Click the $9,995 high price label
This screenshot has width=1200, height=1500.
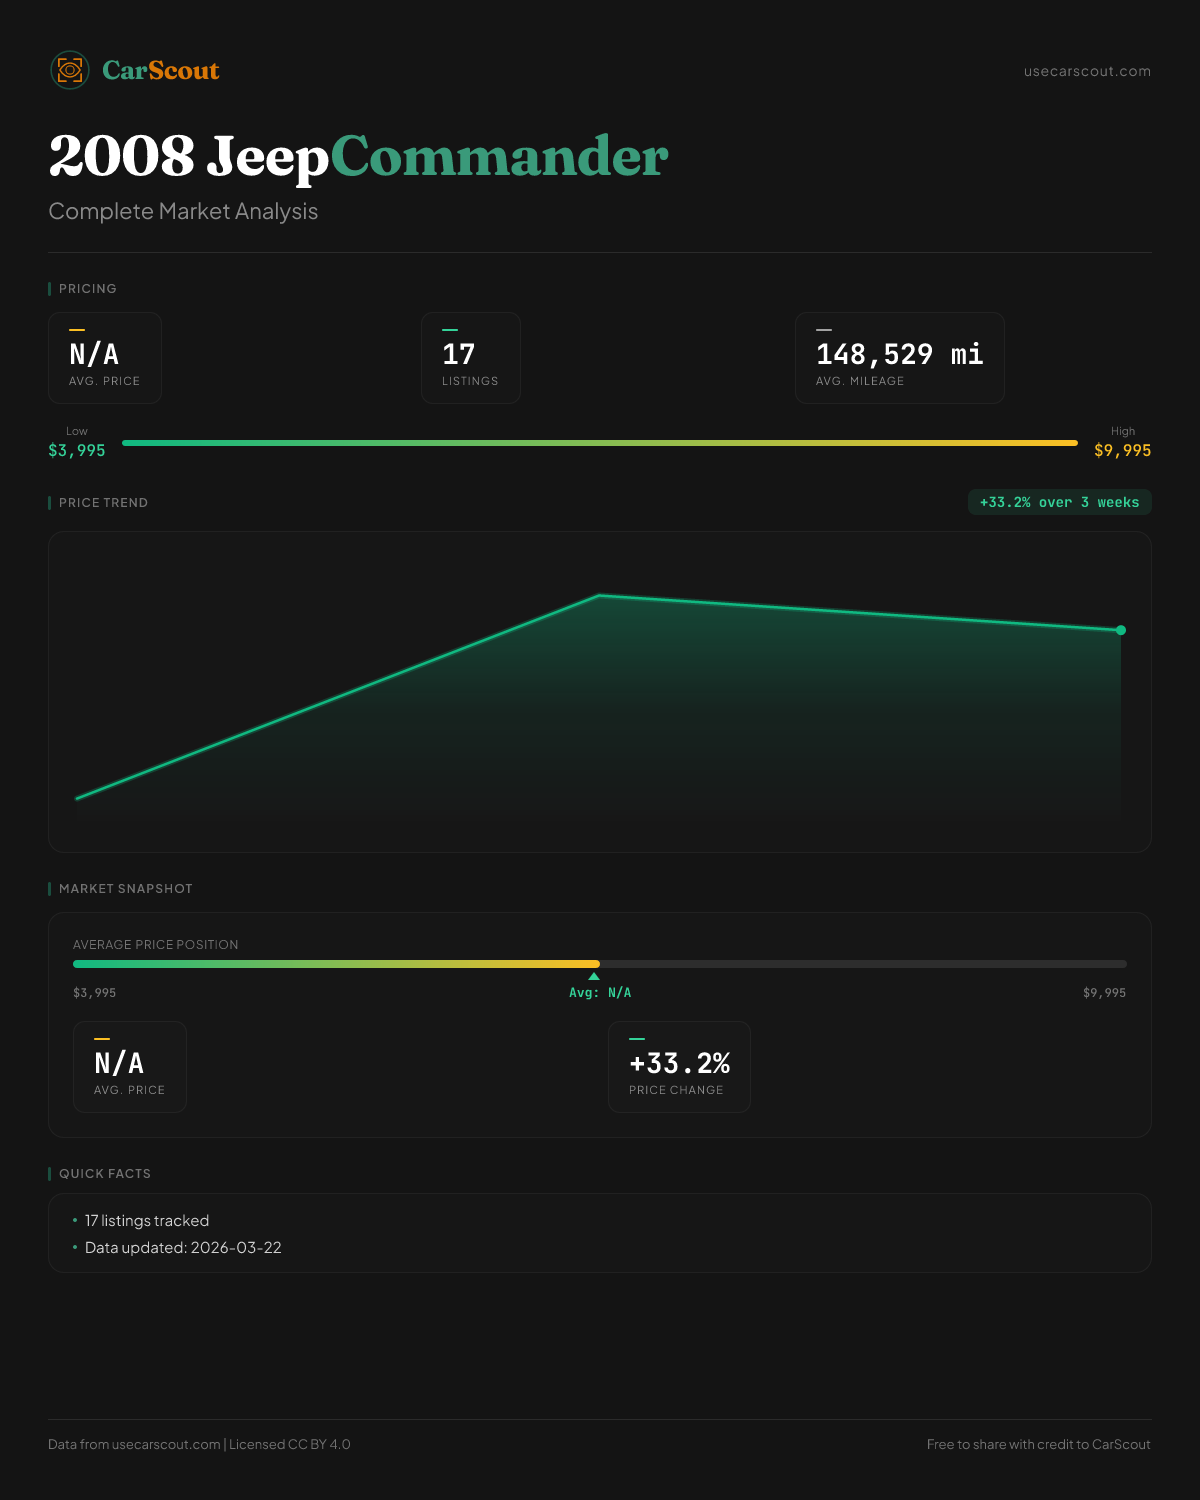(1122, 450)
